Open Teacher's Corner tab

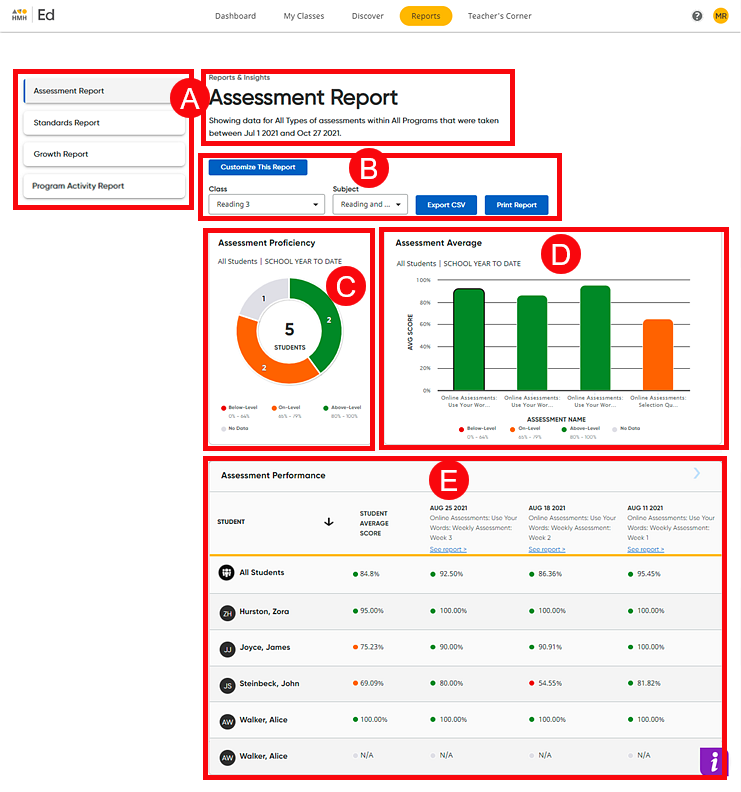pos(500,16)
